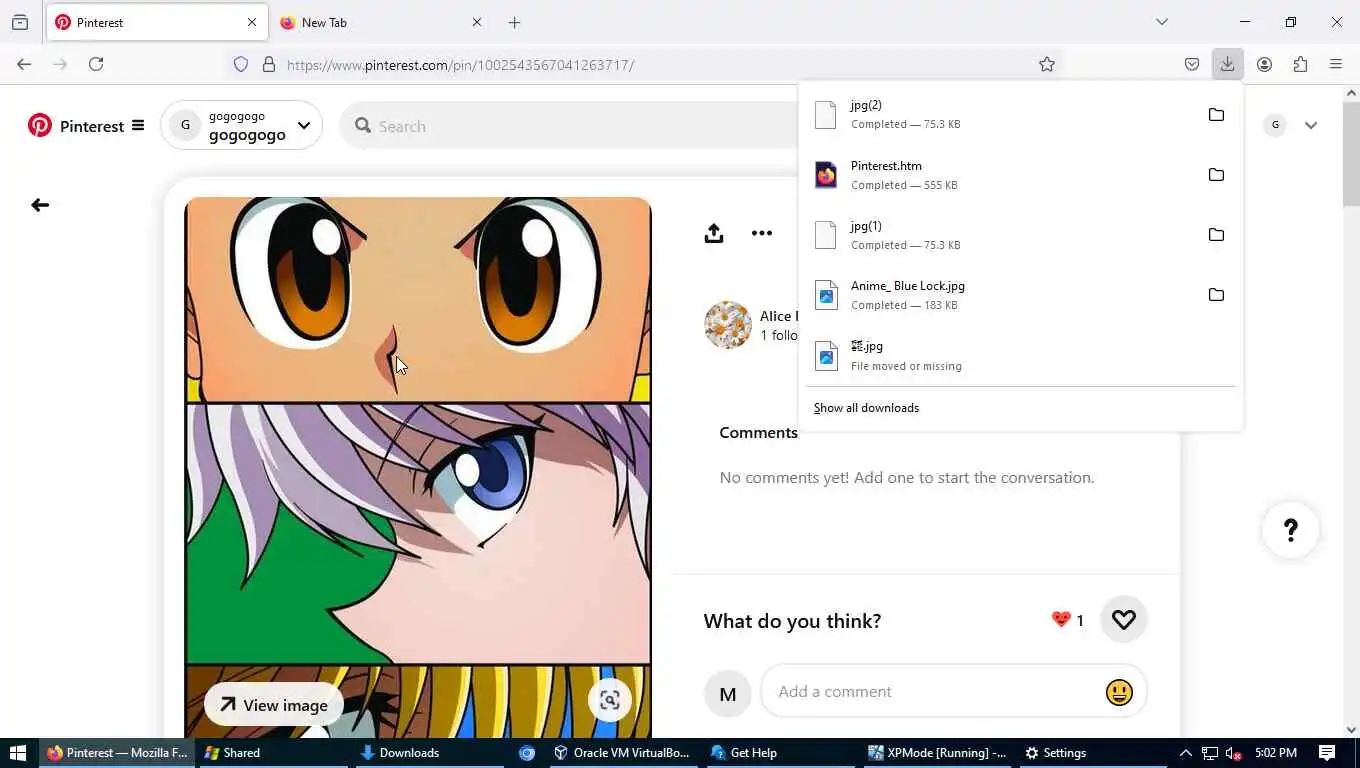Click the browser Back arrow
1360x768 pixels.
tap(24, 64)
